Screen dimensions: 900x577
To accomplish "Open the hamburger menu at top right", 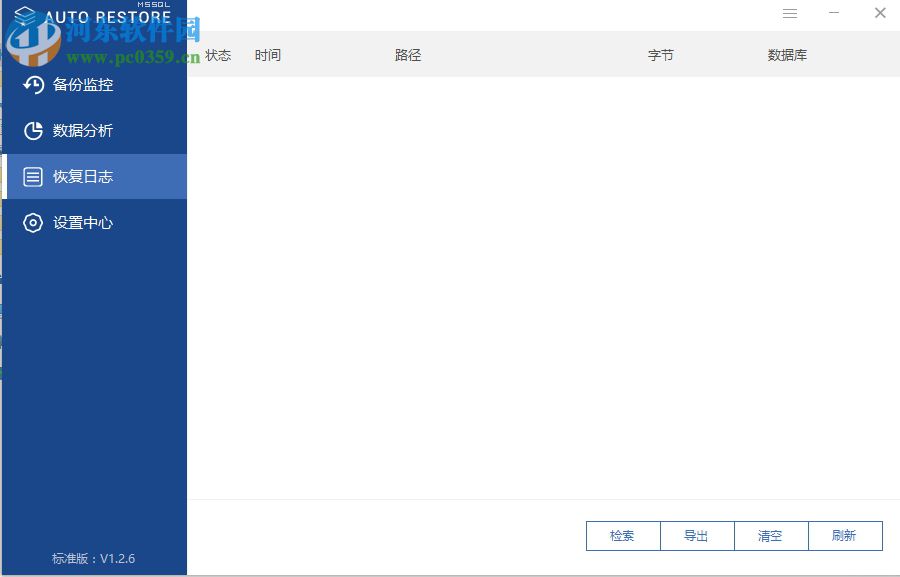I will (790, 13).
